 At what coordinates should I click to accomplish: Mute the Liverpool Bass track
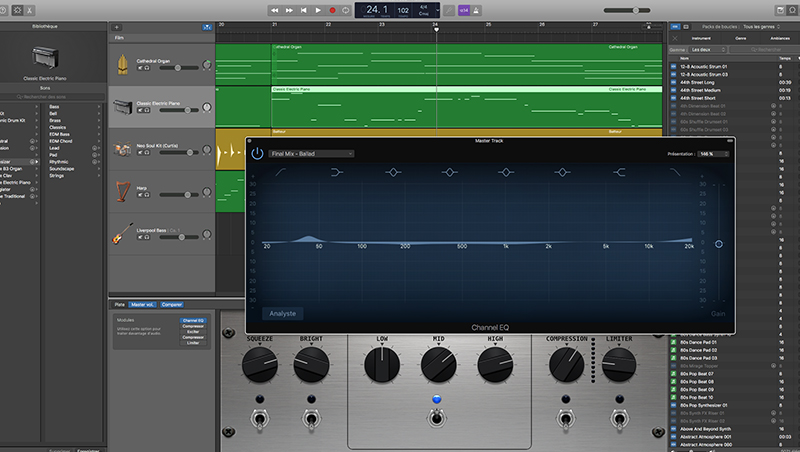[x=139, y=237]
